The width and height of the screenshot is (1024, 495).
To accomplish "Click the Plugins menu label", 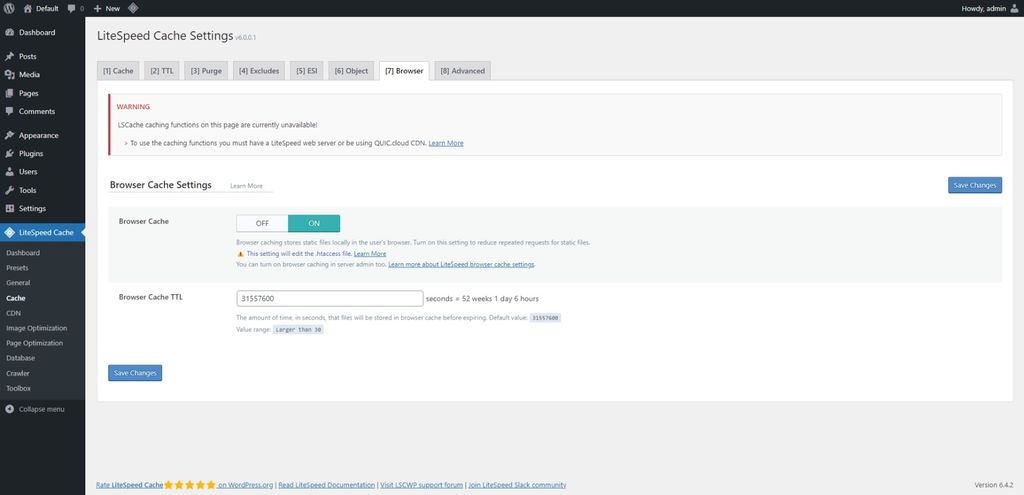I will [31, 154].
